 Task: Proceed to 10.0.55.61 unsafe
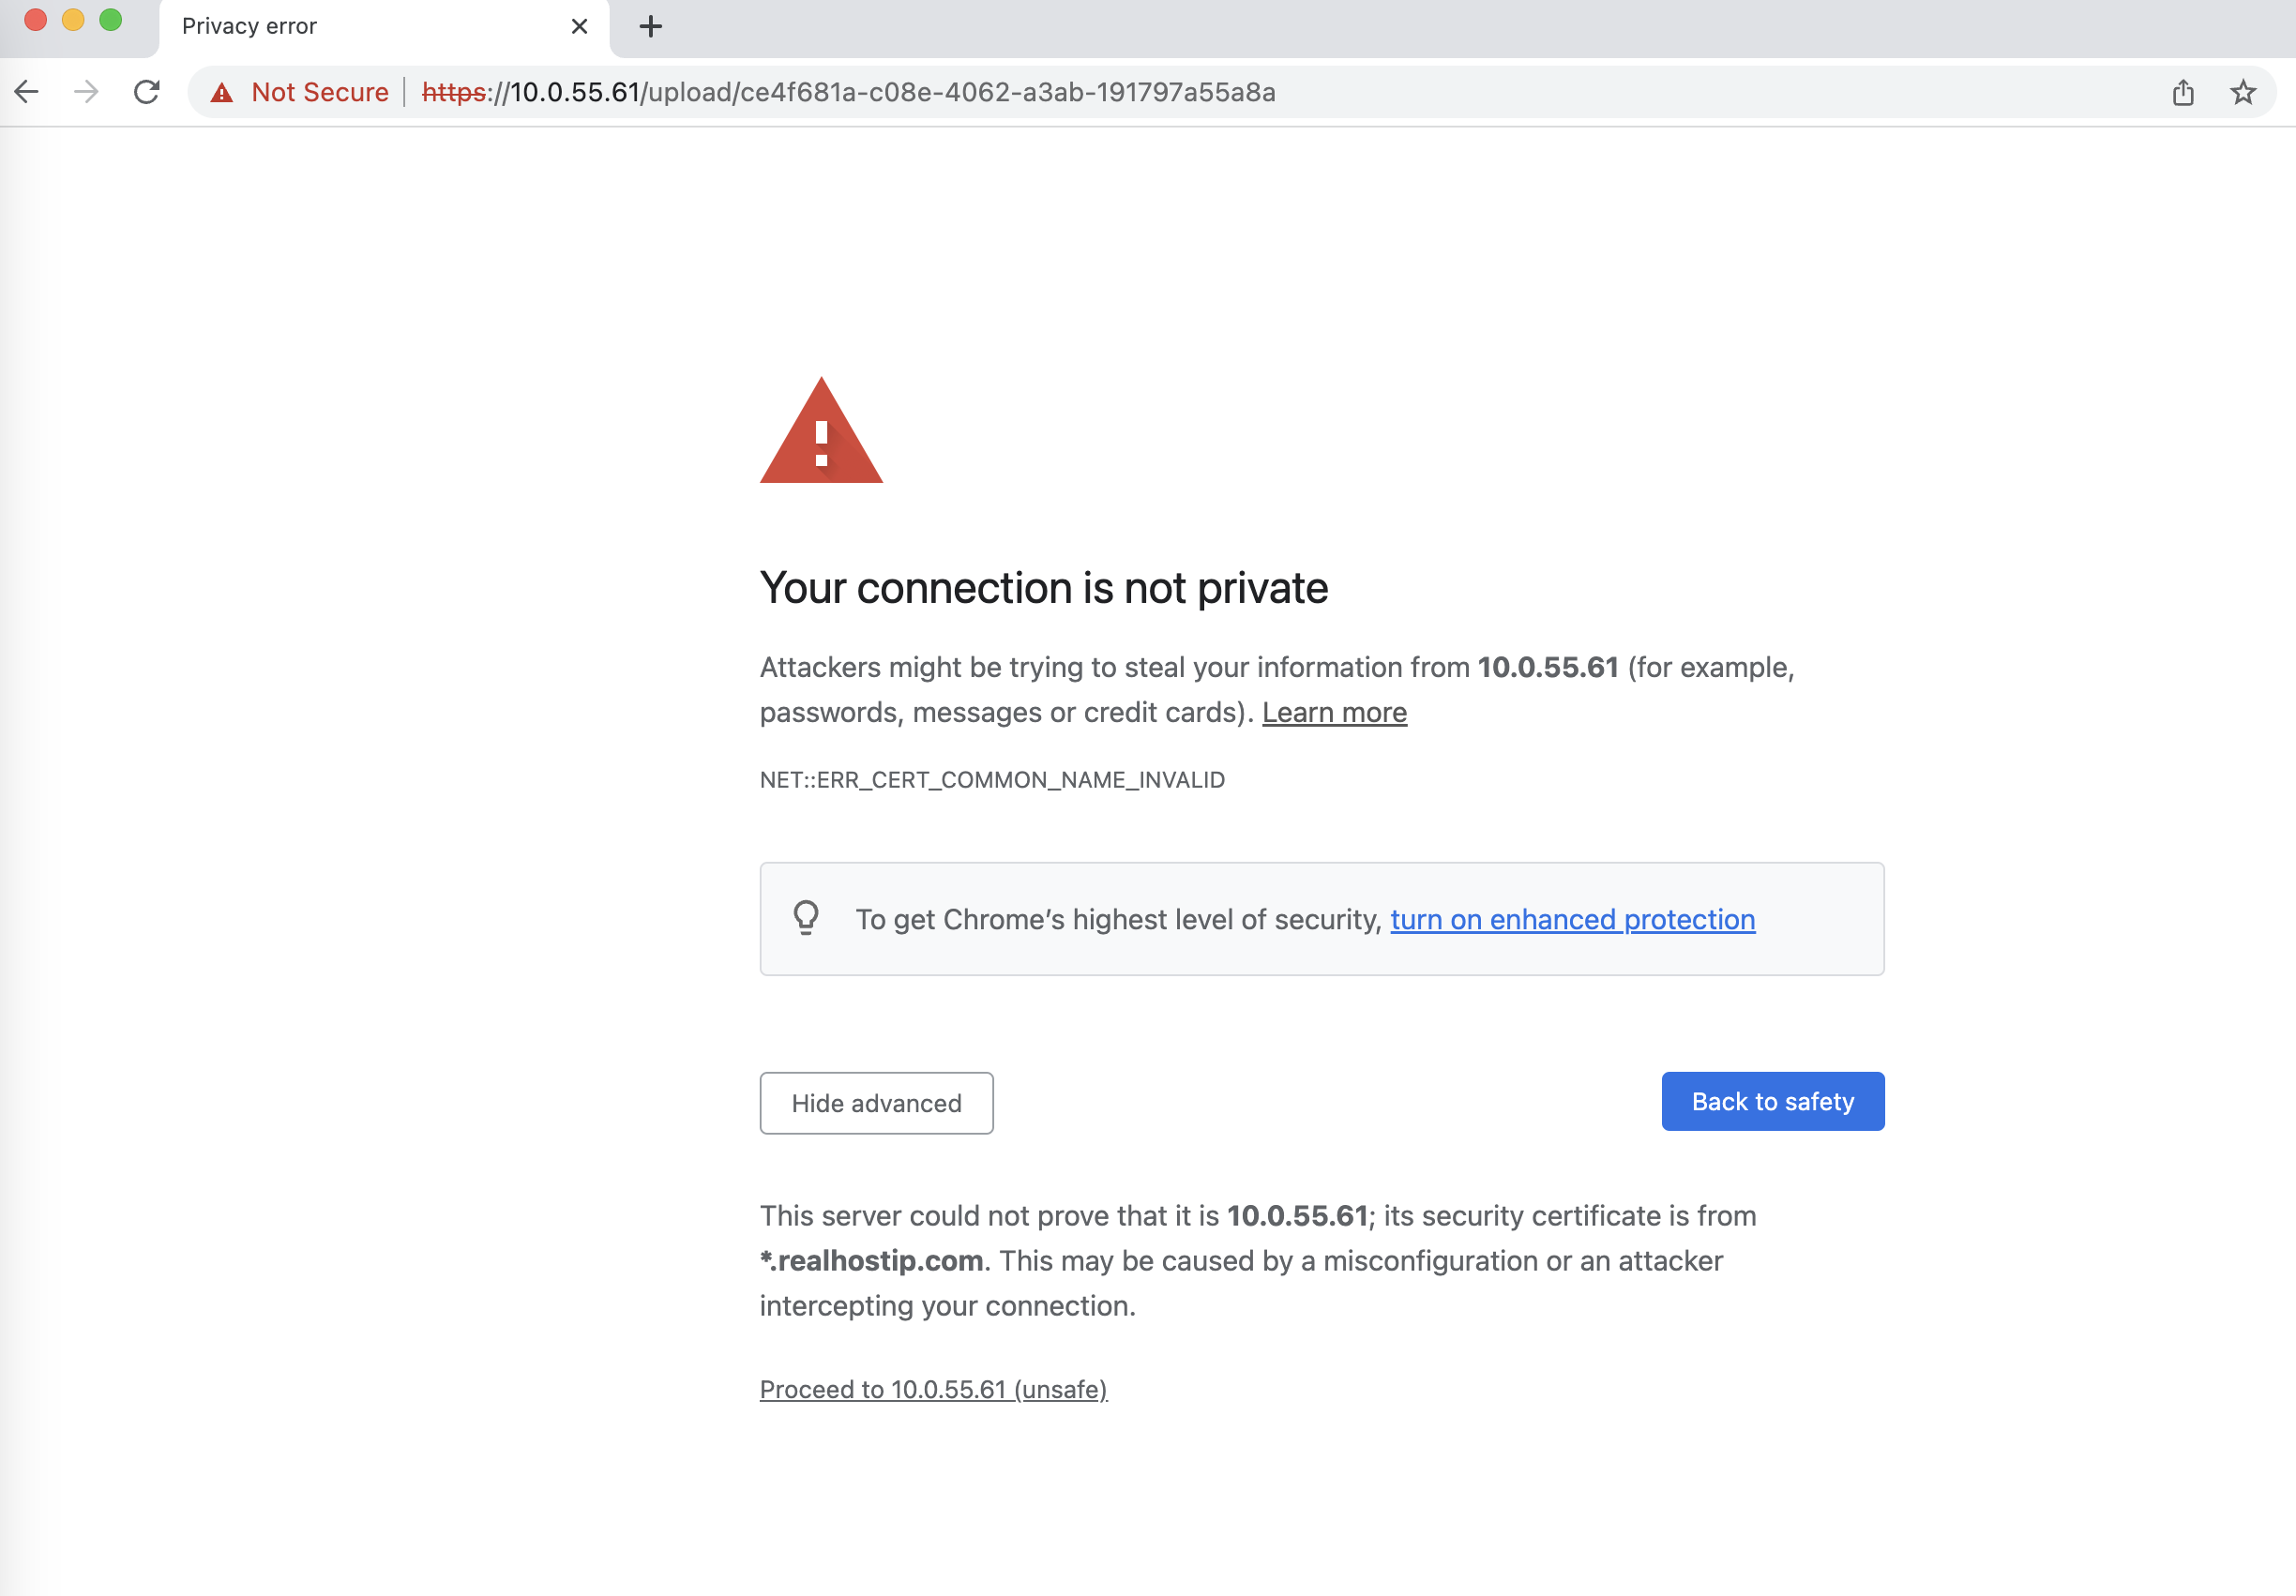933,1389
